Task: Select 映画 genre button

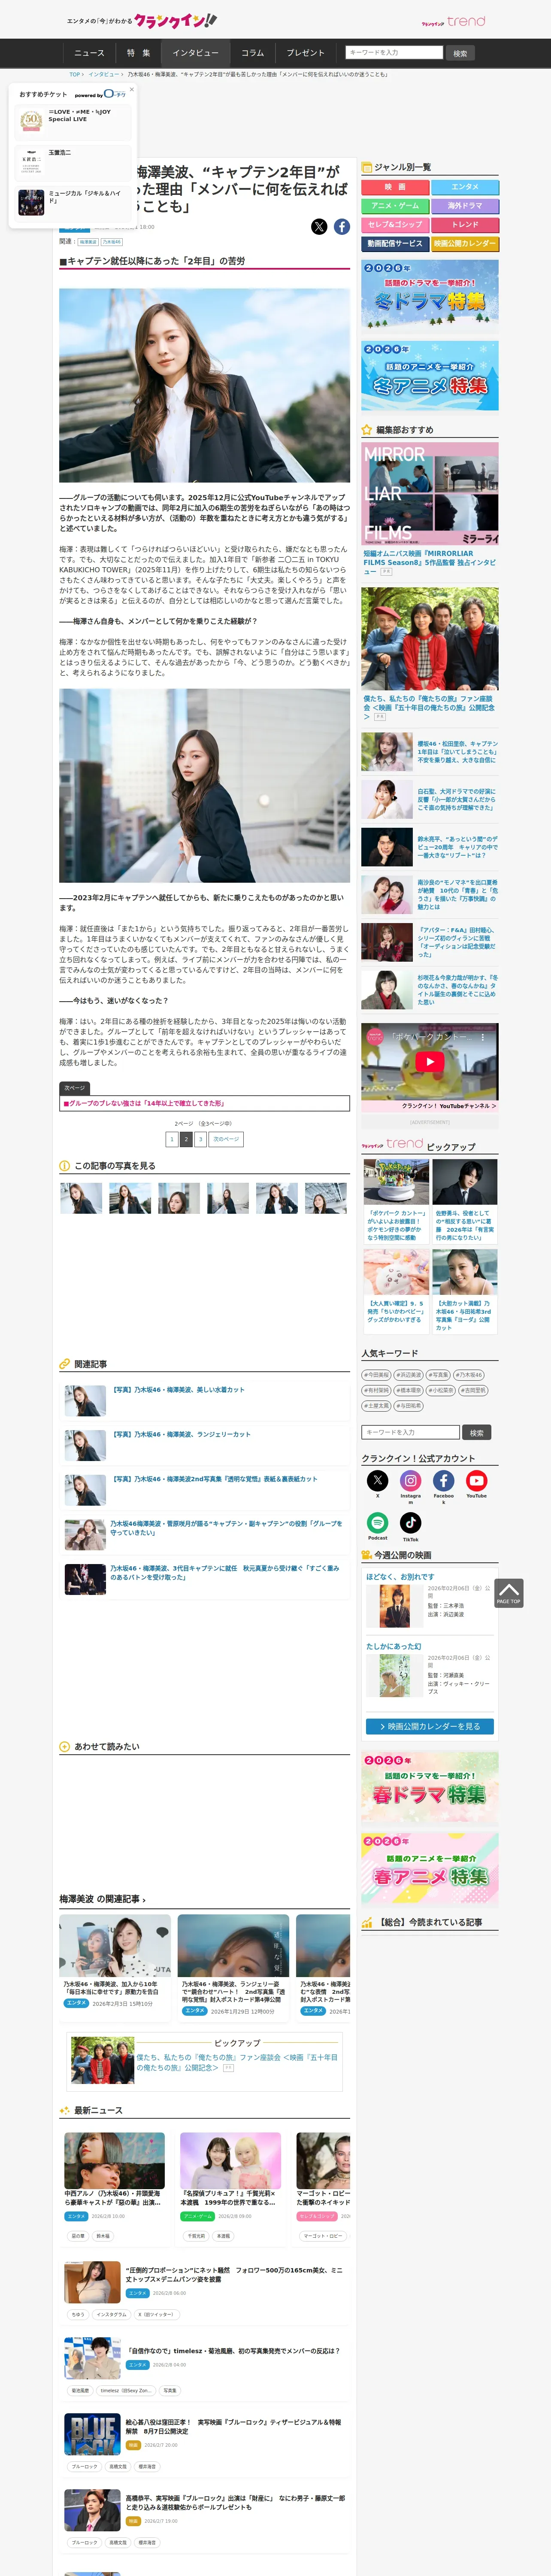Action: (x=395, y=187)
